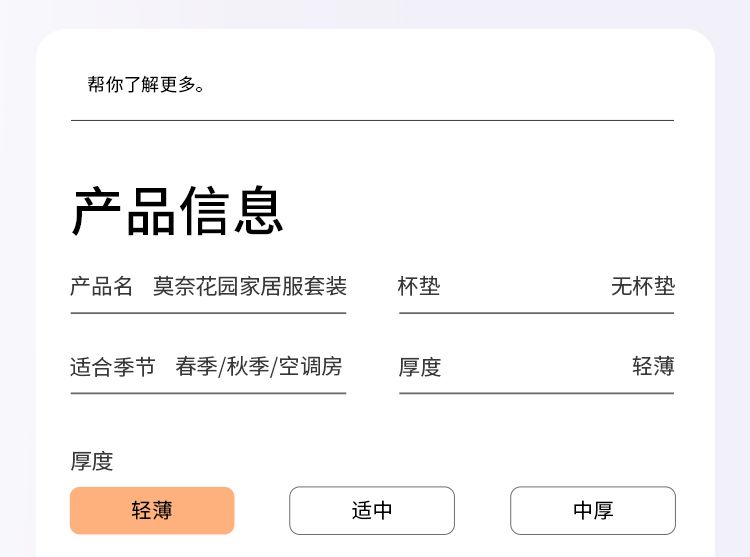Viewport: 750px width, 557px height.
Task: Click the underline beneath the 厚度 info row
Action: pos(536,393)
